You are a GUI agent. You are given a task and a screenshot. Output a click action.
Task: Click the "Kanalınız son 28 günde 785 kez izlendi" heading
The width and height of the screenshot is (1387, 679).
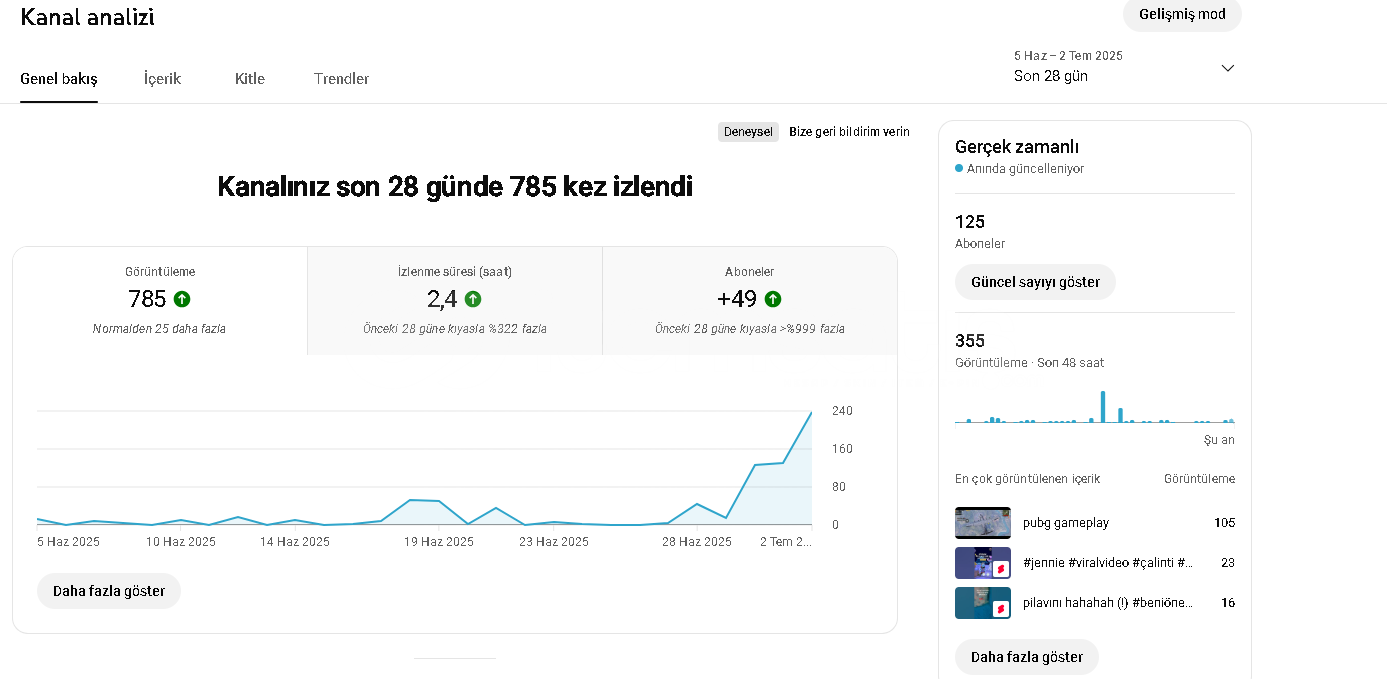455,187
